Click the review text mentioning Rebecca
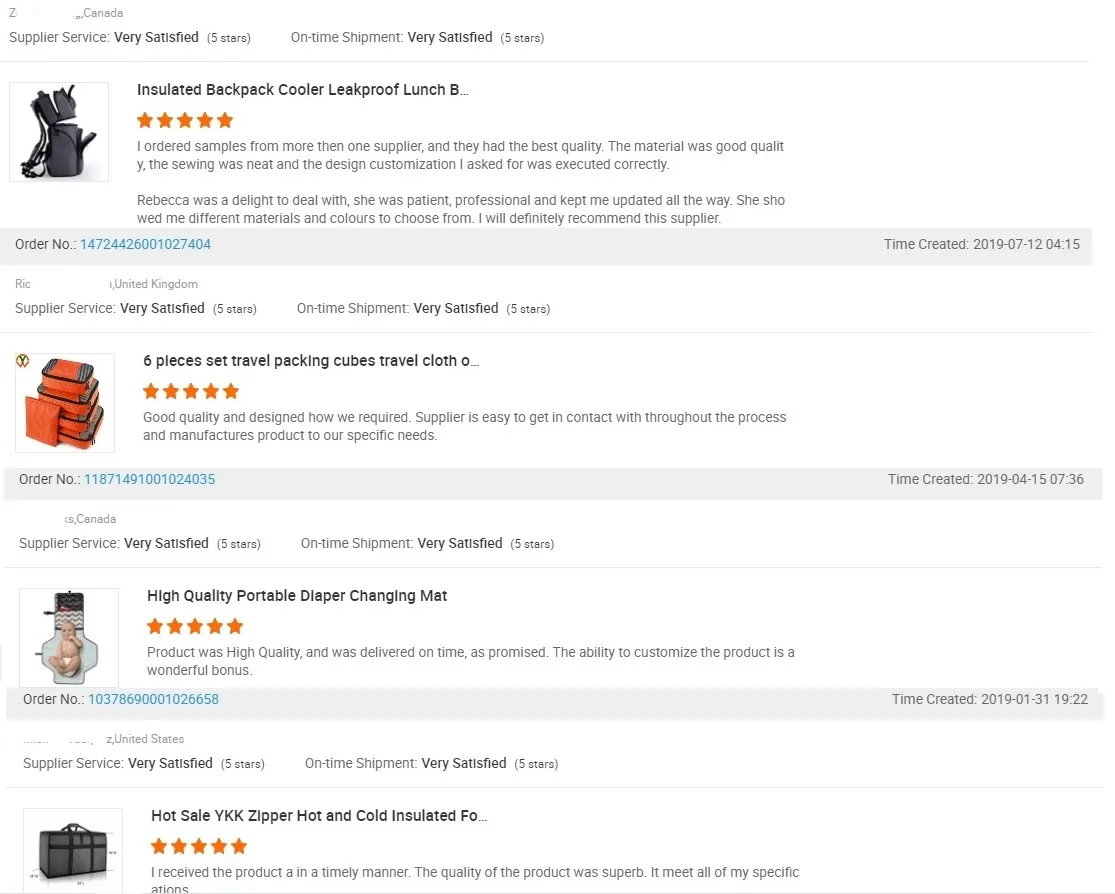This screenshot has height=894, width=1115. 460,209
